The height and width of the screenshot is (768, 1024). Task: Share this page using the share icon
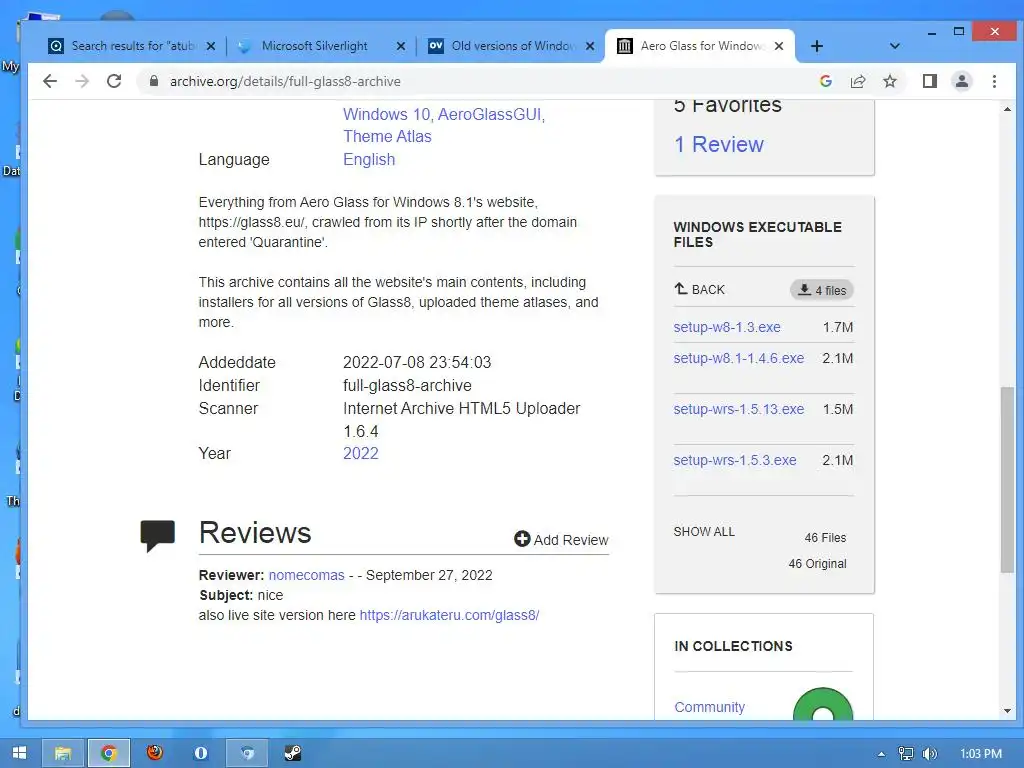(x=857, y=81)
